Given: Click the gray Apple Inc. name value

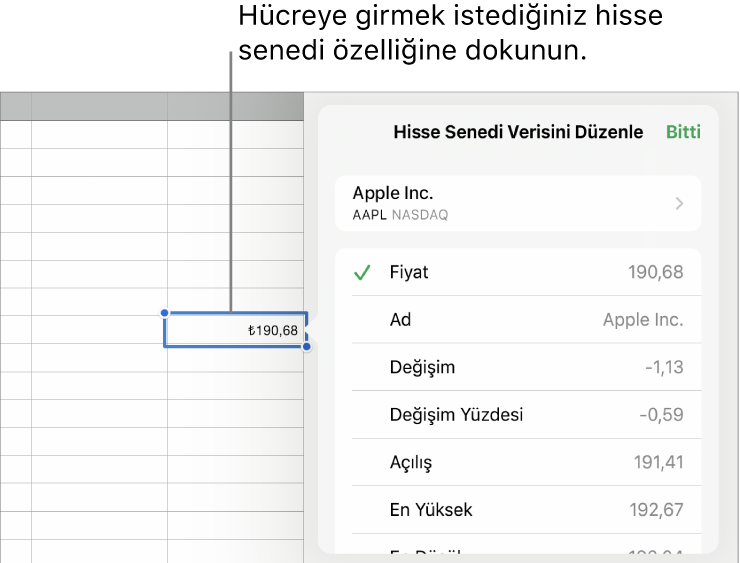Looking at the screenshot, I should tap(643, 319).
